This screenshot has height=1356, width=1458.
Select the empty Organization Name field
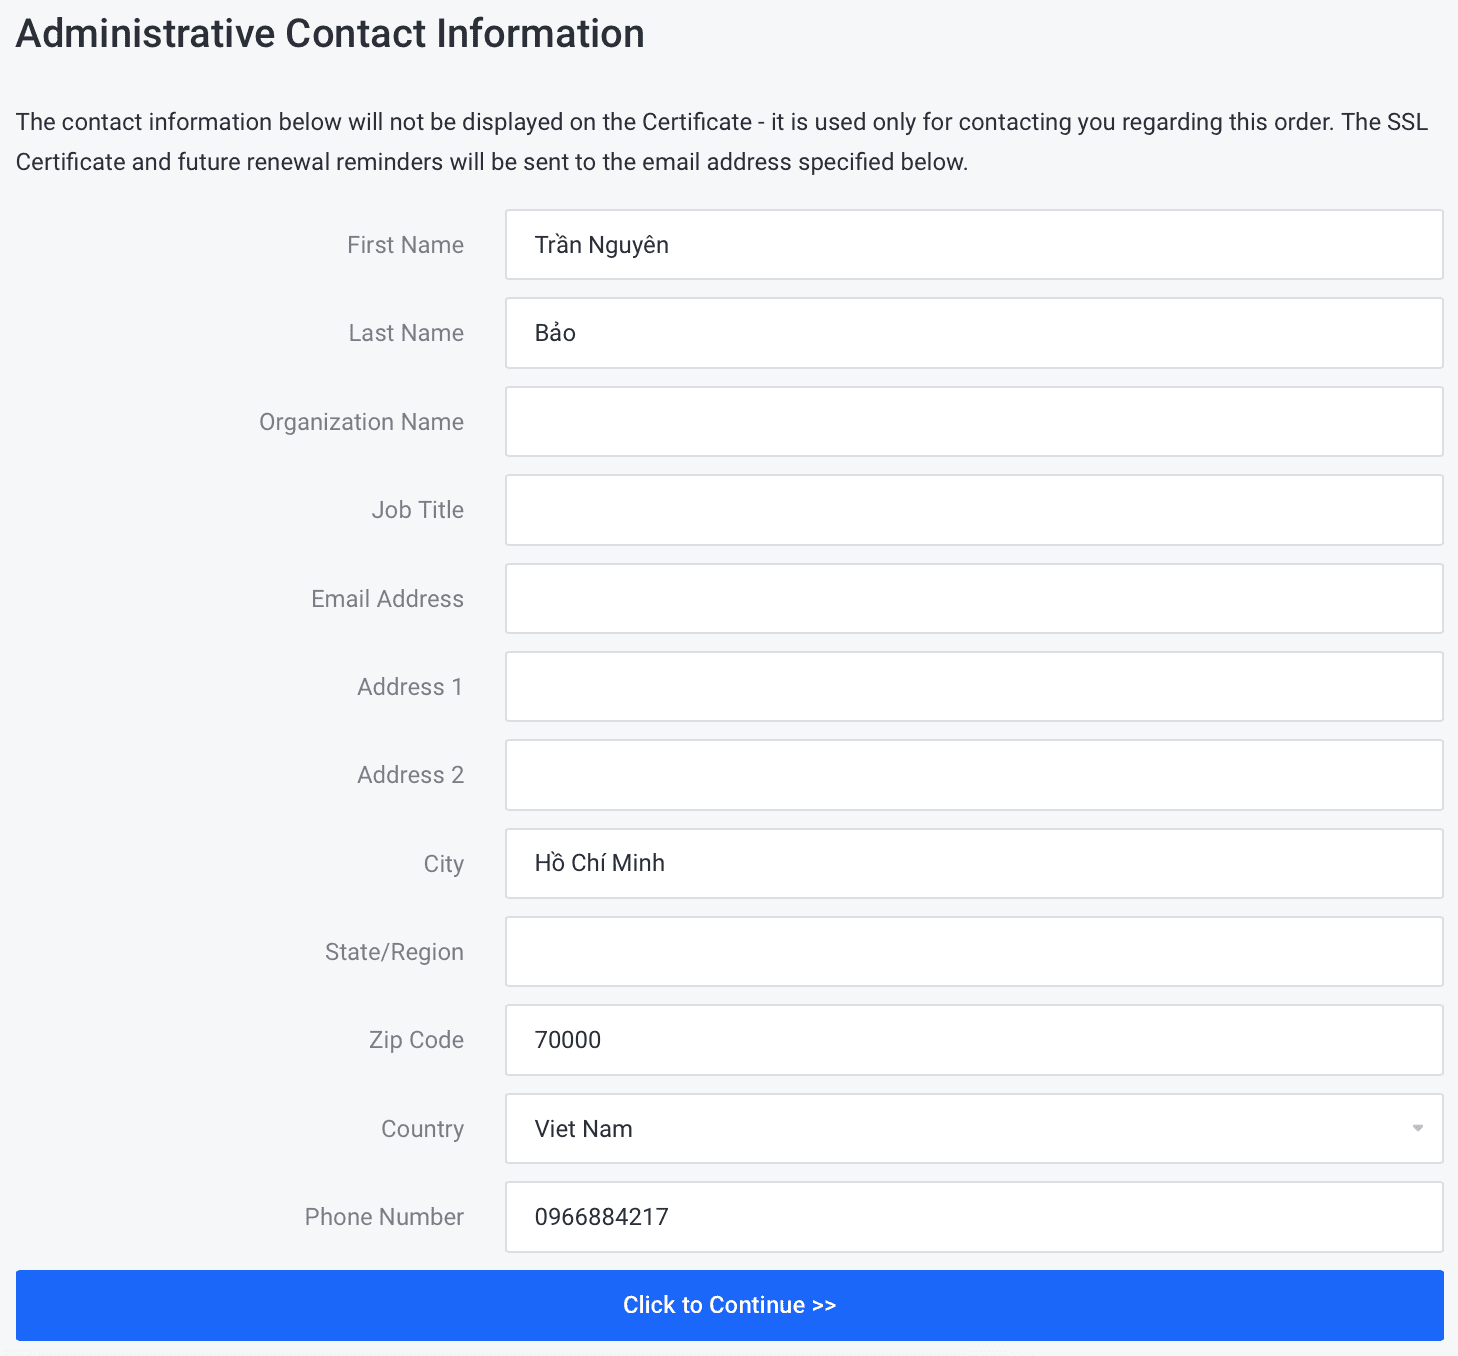pos(973,422)
